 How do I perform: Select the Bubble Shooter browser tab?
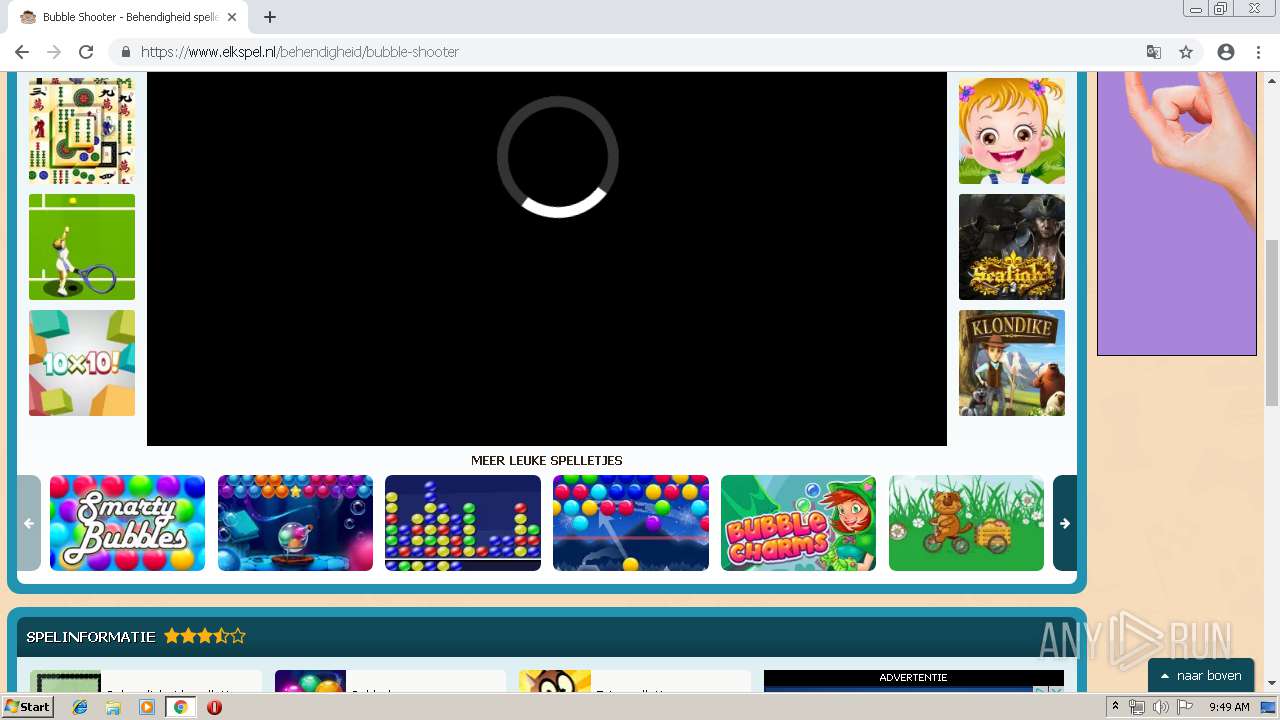(130, 17)
